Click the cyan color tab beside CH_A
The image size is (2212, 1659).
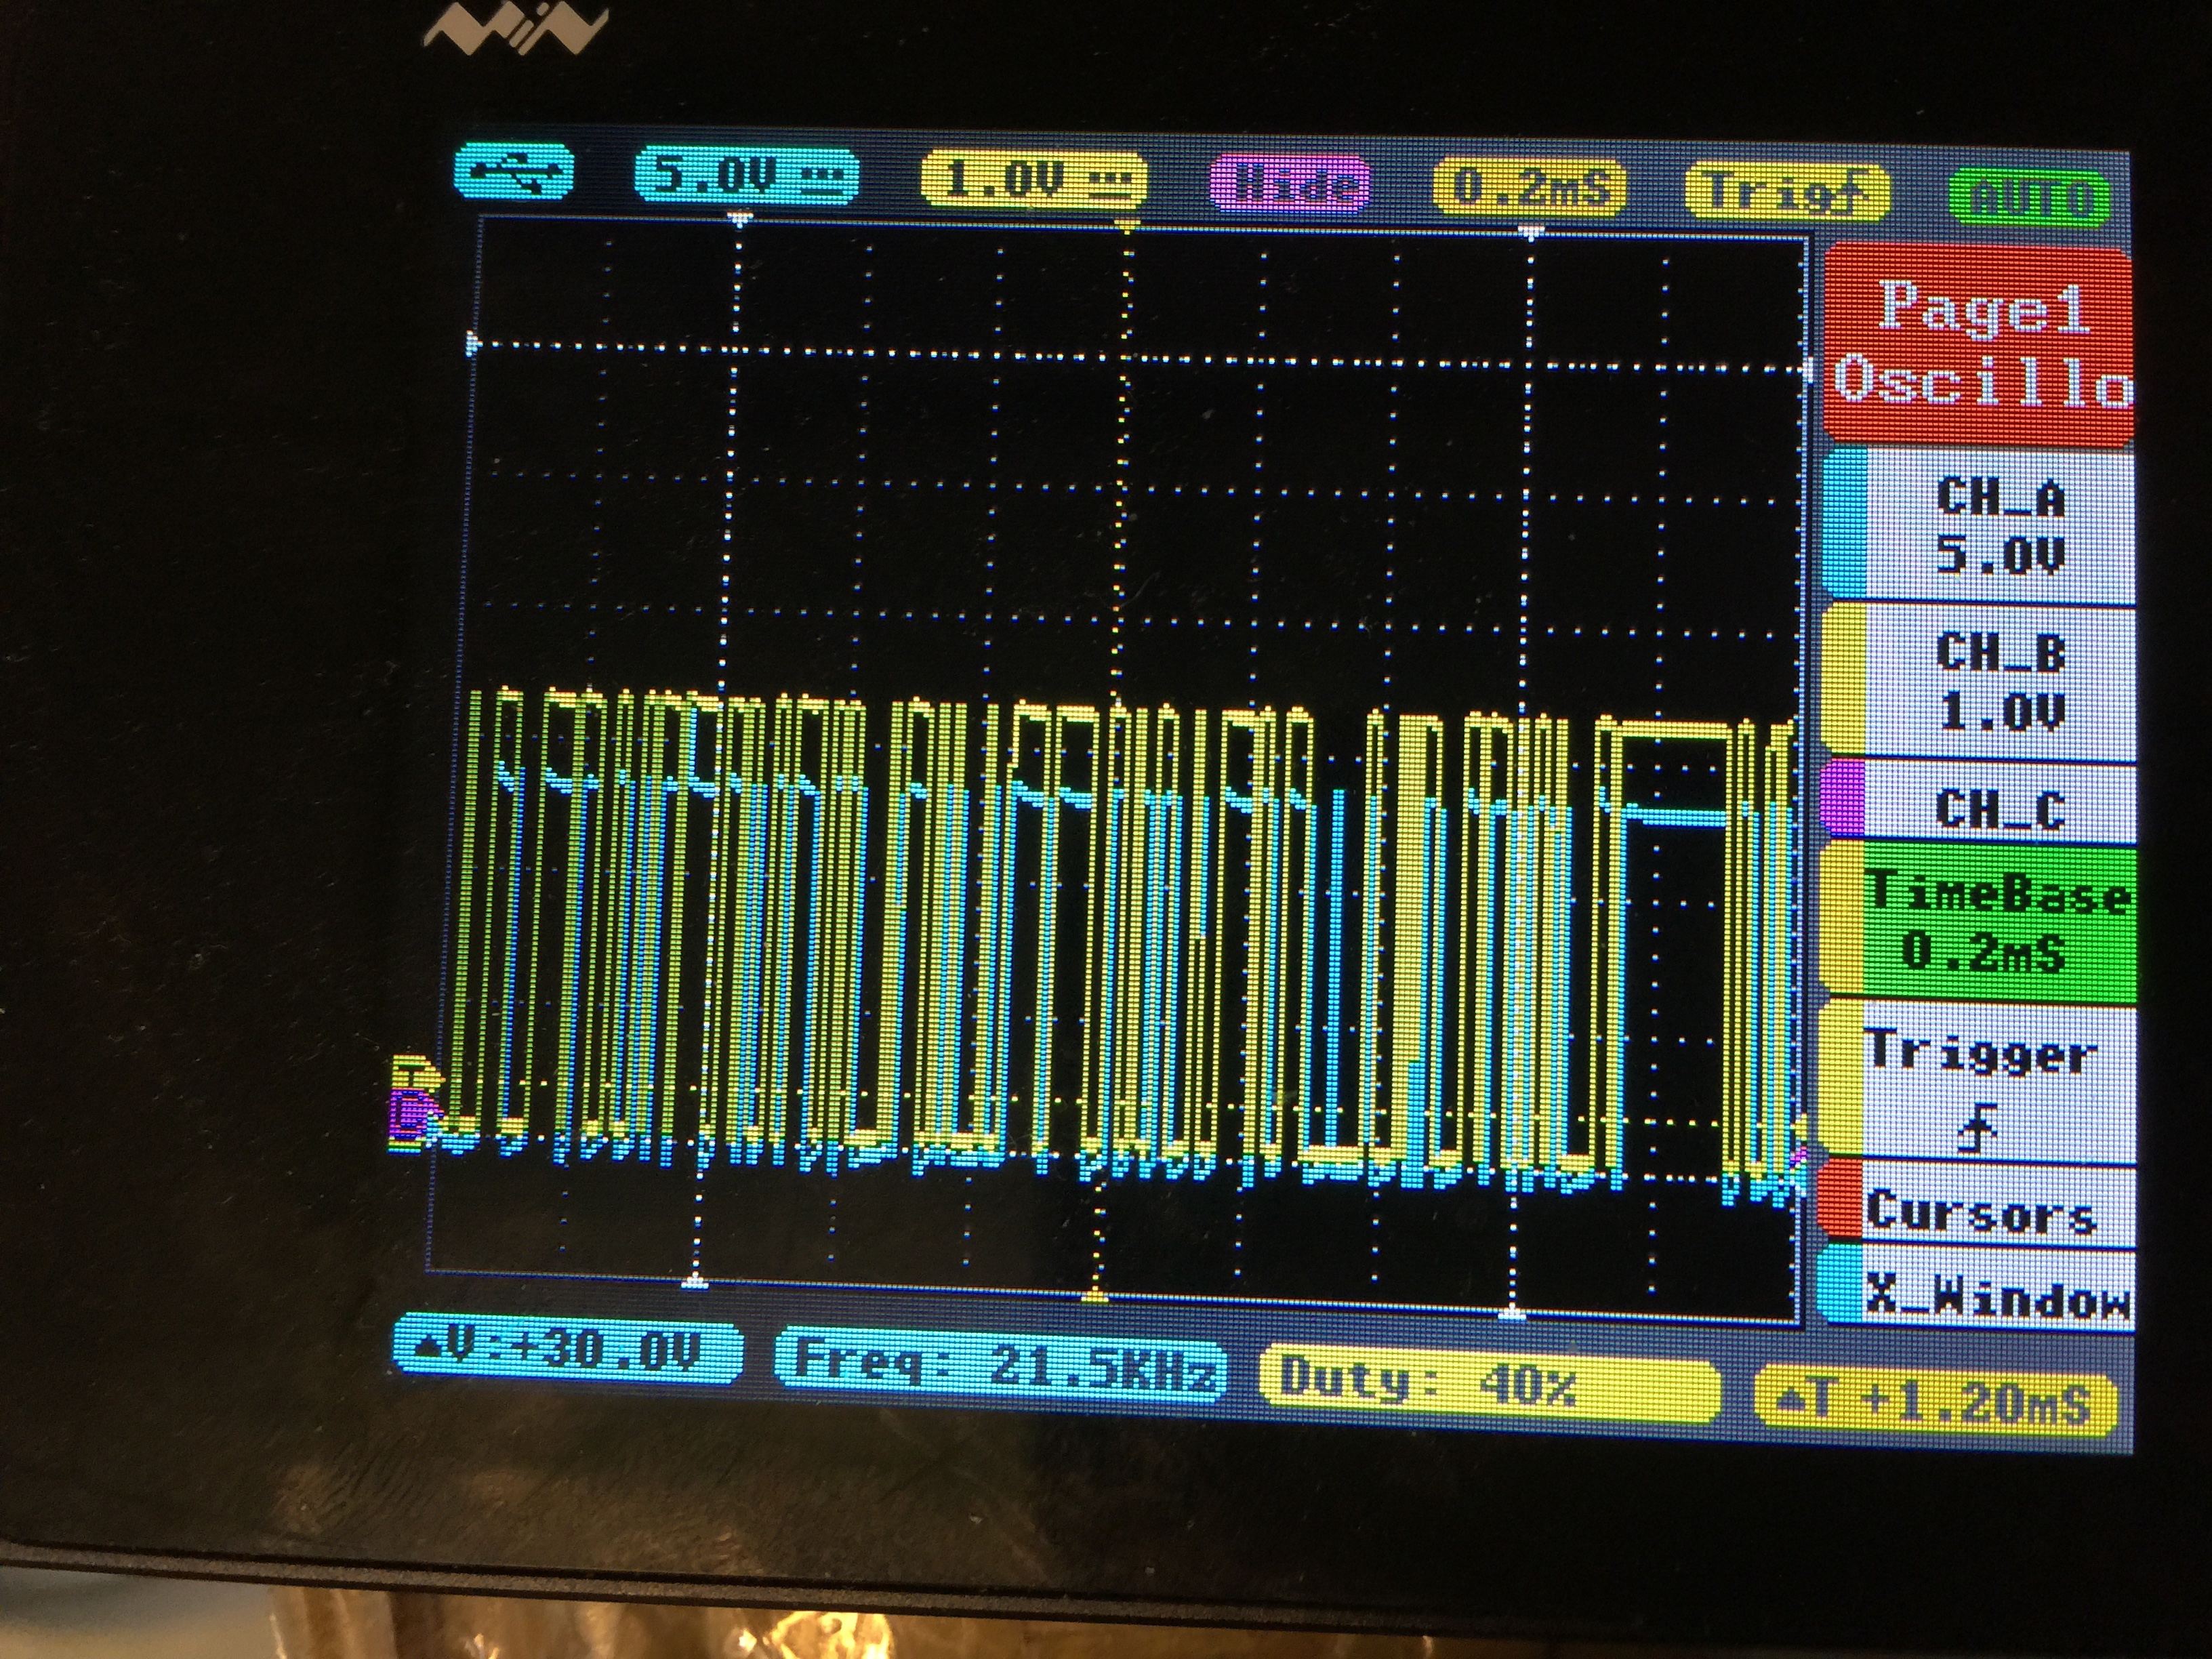1845,524
